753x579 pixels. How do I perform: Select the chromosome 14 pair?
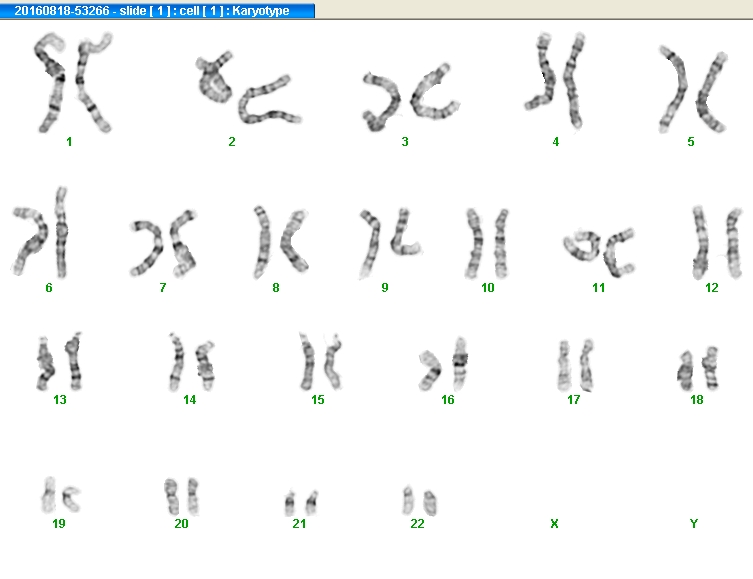(x=192, y=362)
